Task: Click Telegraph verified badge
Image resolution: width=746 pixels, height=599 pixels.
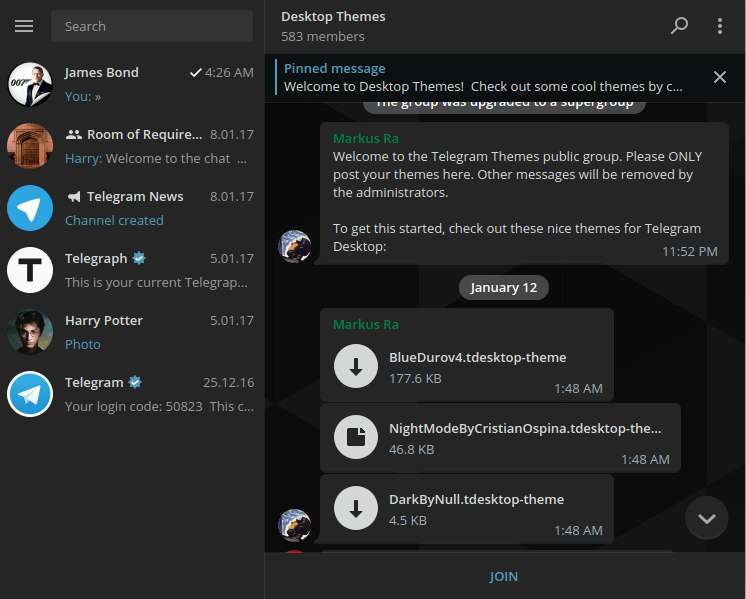Action: [139, 258]
